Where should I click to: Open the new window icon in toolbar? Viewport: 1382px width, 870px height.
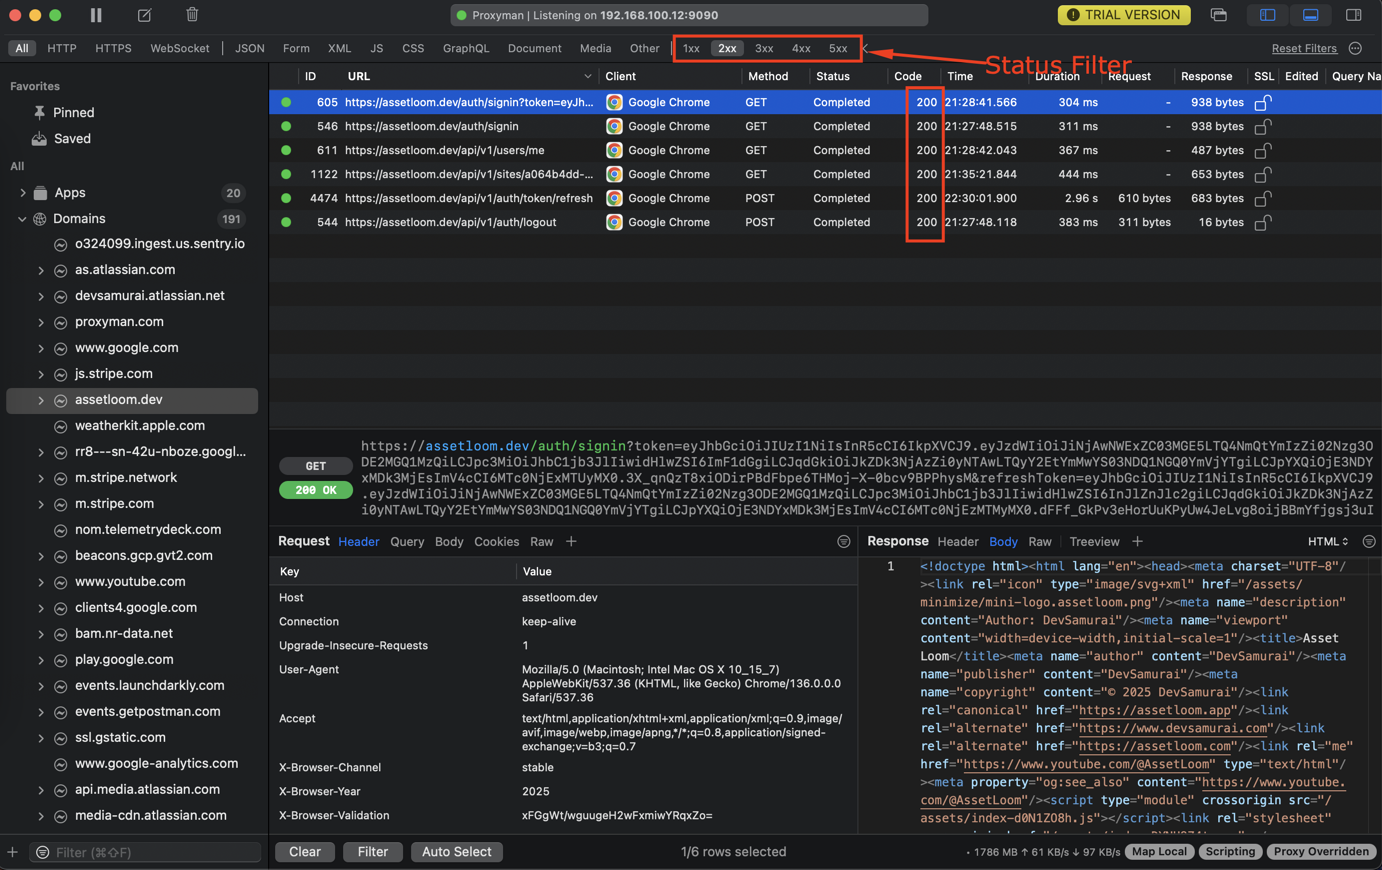pyautogui.click(x=1218, y=15)
